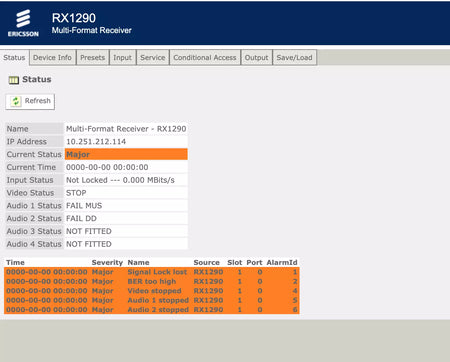Screen dimensions: 450x362
Task: Click the RX1290 product title
Action: [74, 18]
